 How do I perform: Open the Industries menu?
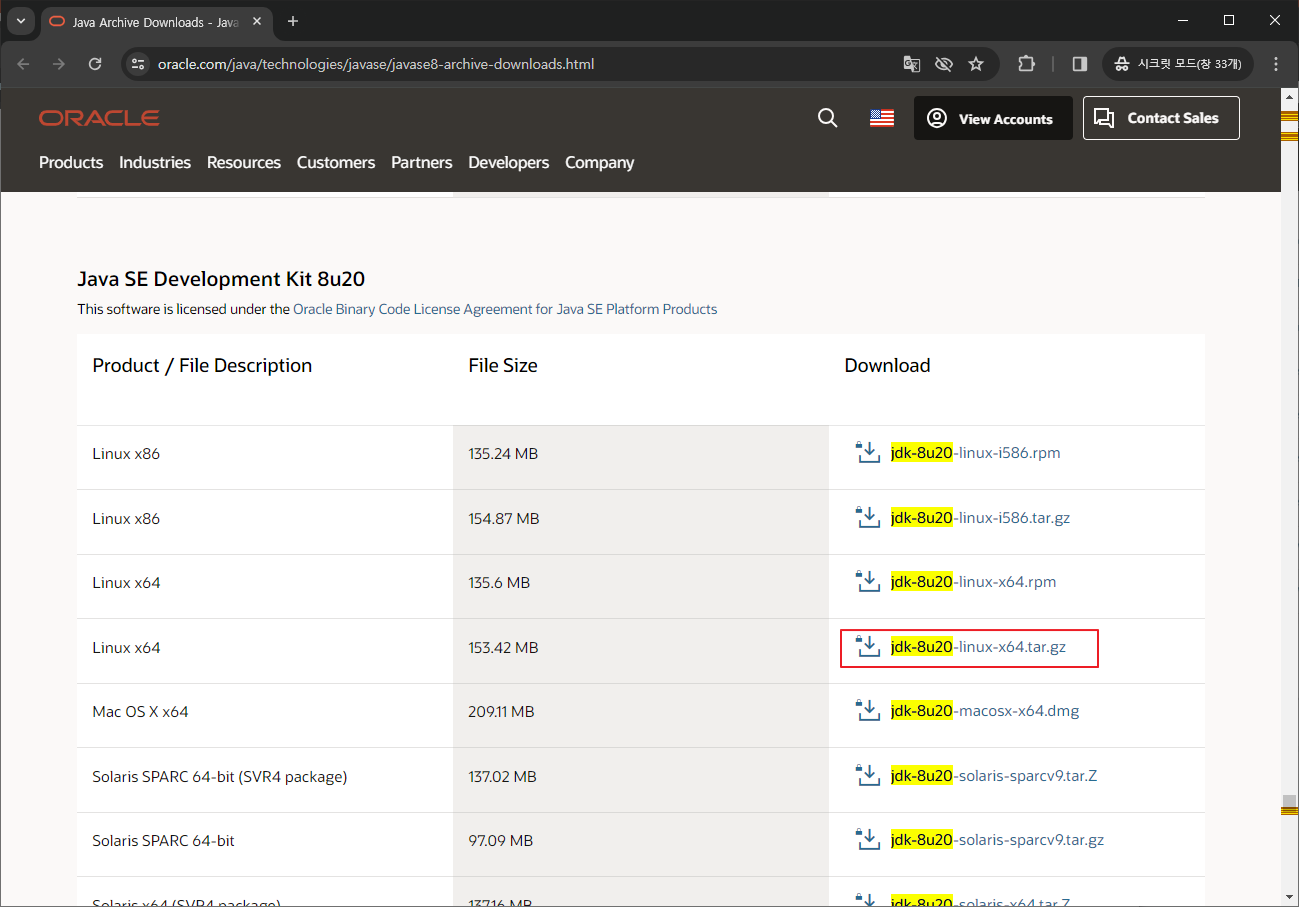coord(155,162)
